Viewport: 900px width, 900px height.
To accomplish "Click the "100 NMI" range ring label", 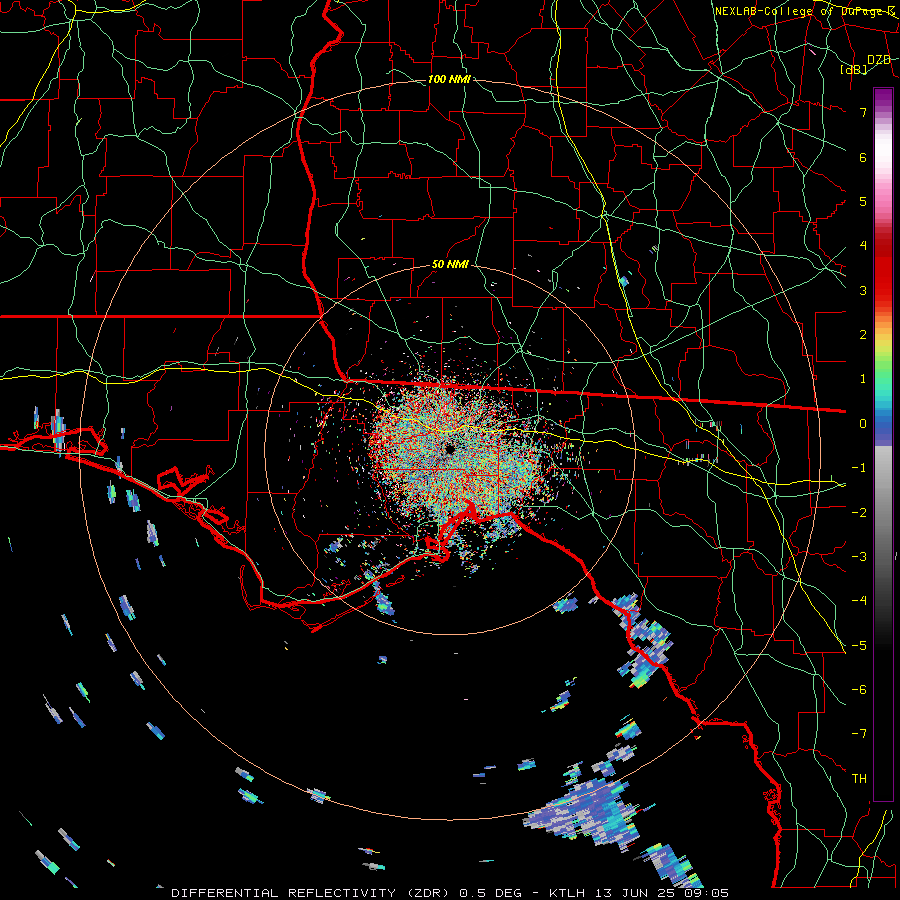I will [449, 79].
